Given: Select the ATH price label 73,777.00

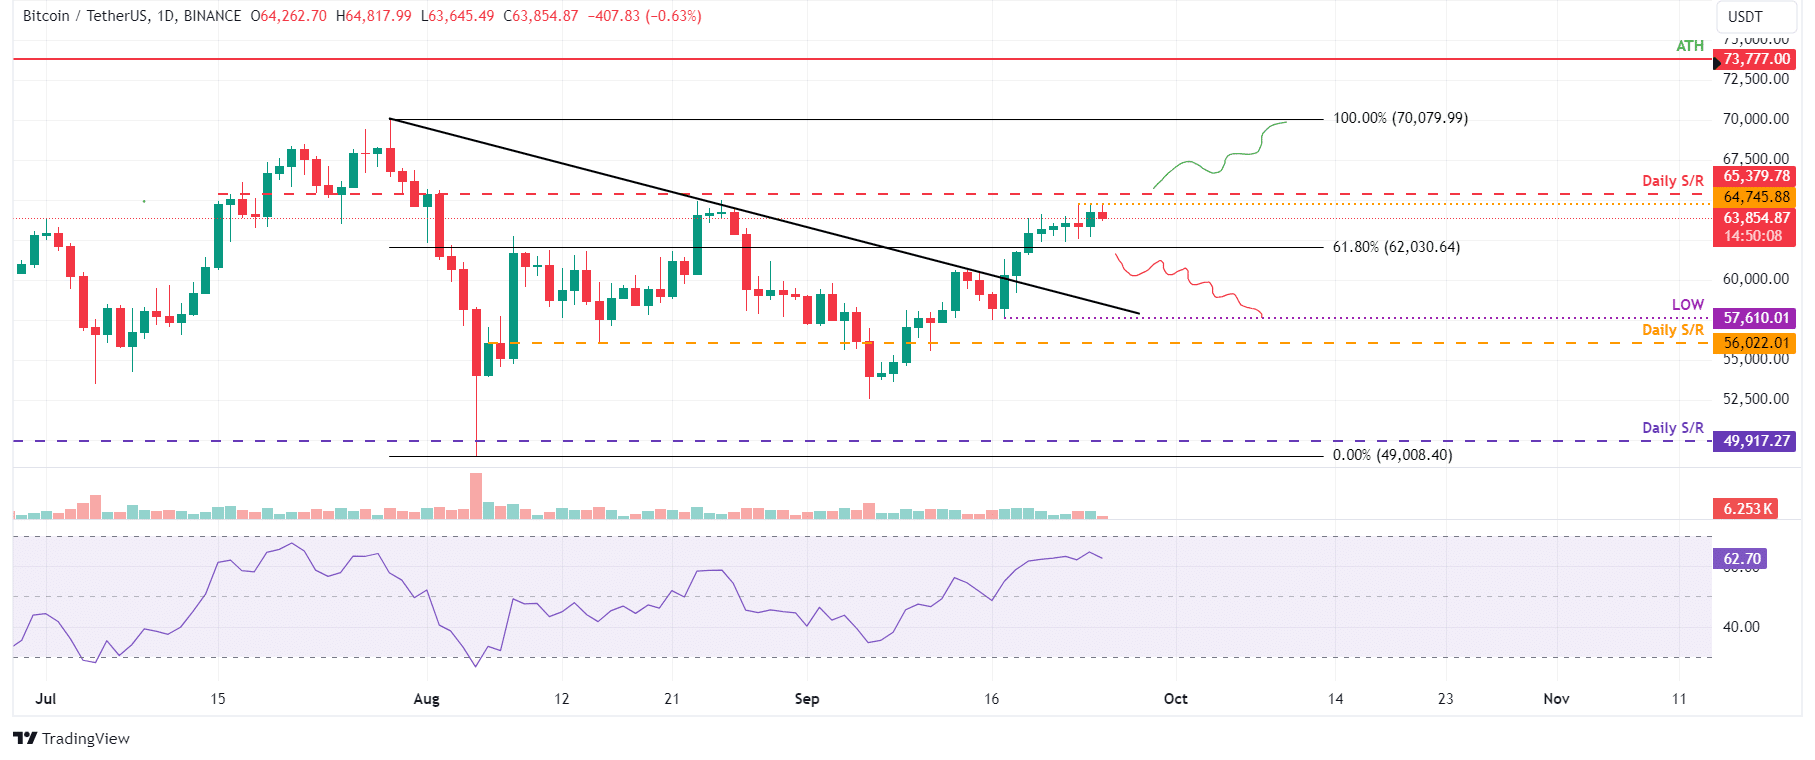Looking at the screenshot, I should tap(1755, 59).
